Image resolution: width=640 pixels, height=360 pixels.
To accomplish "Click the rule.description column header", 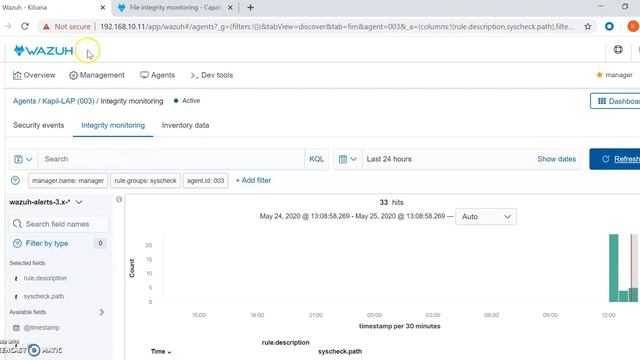I will (x=285, y=342).
